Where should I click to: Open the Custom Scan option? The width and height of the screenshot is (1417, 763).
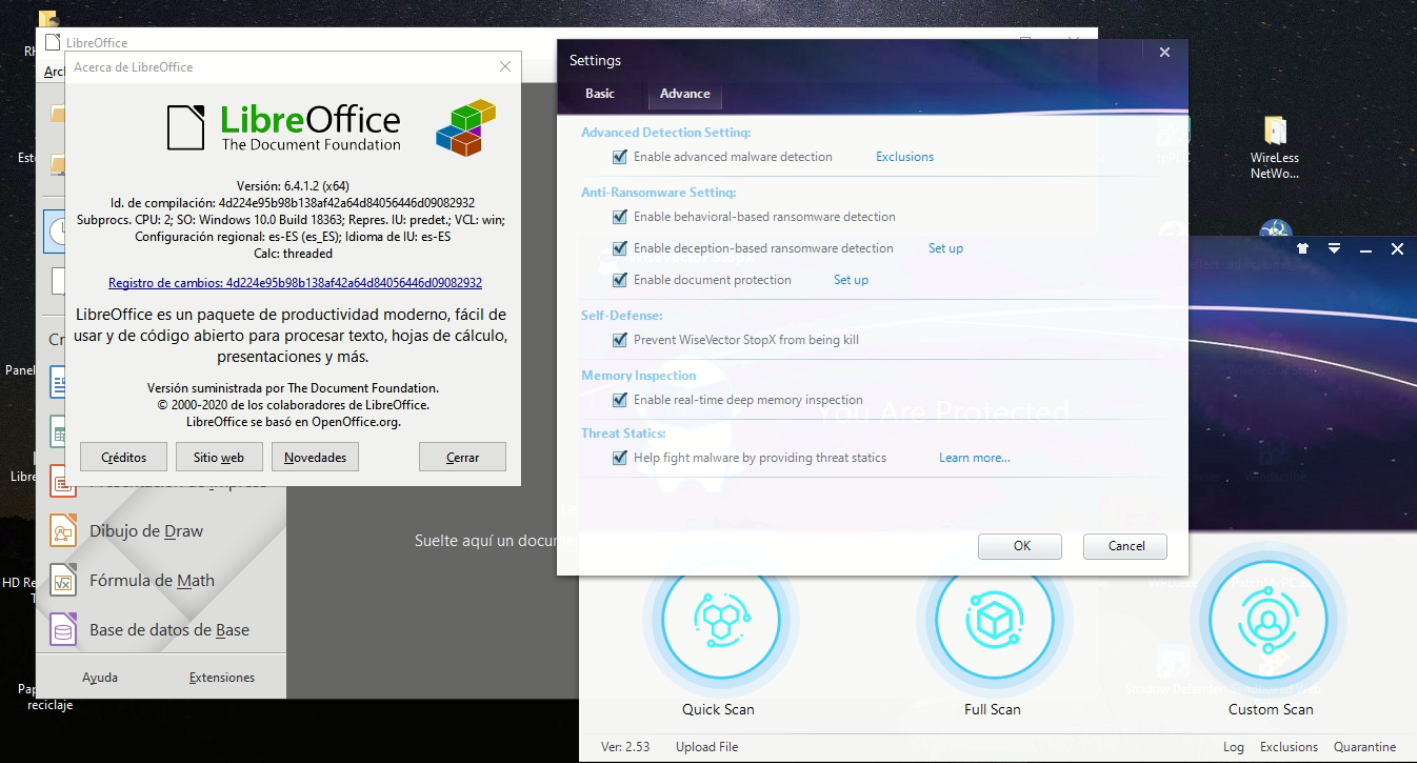(1269, 620)
